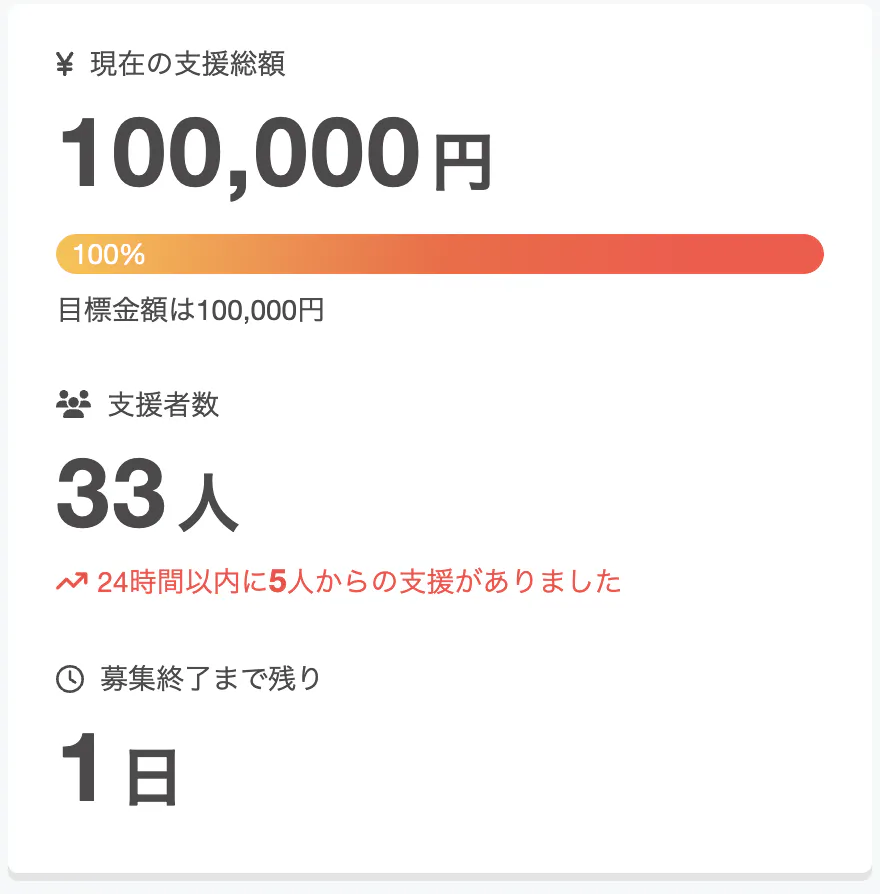The height and width of the screenshot is (894, 880).
Task: Select the 募集終了まで残り label
Action: tap(211, 679)
